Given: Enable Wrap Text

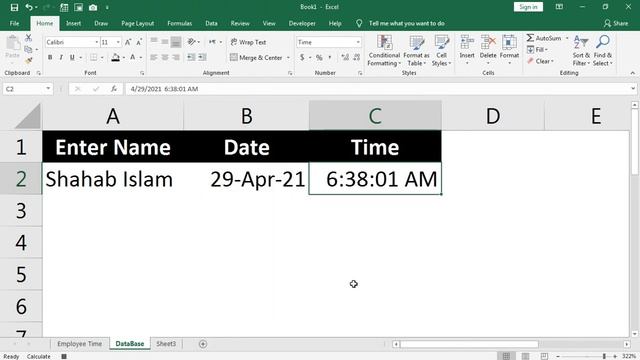Looking at the screenshot, I should (248, 42).
